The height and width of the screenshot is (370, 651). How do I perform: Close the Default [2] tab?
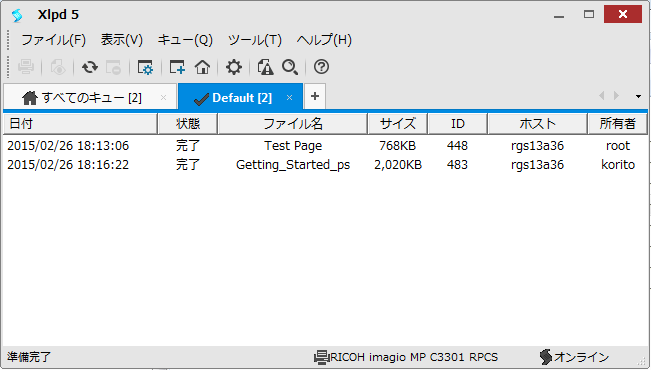coord(289,98)
